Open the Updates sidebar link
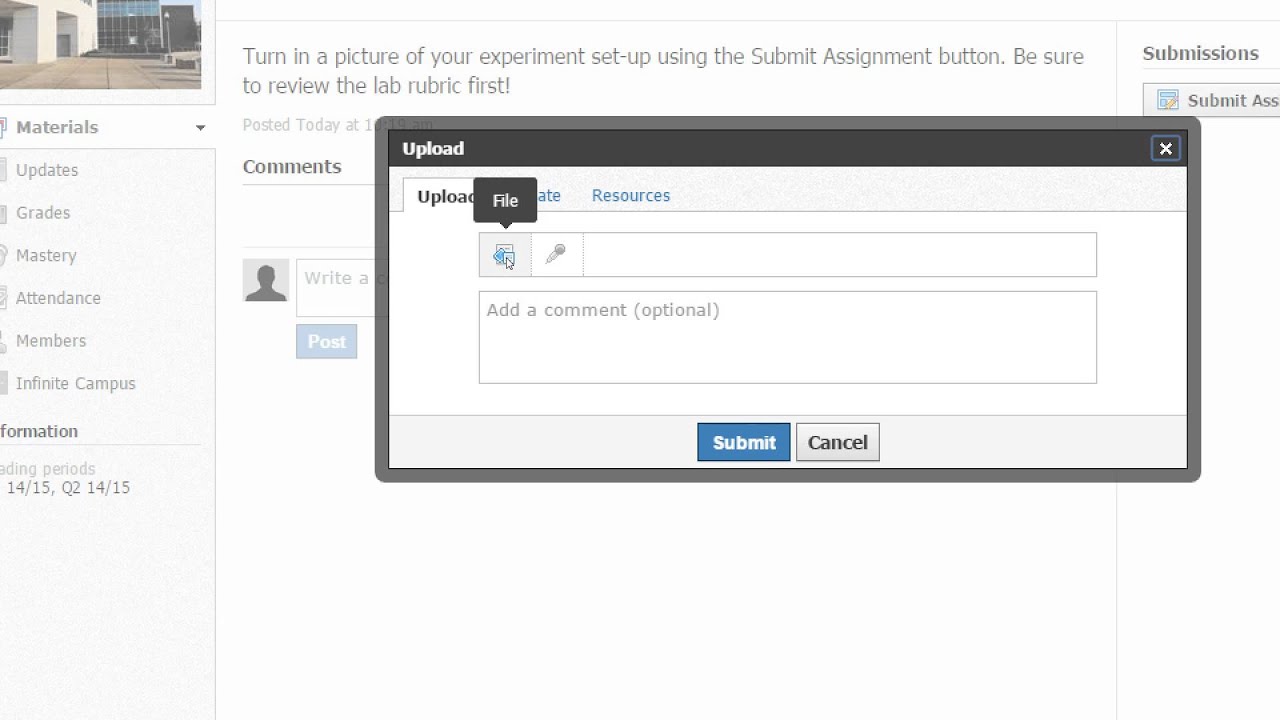This screenshot has width=1280, height=720. pyautogui.click(x=47, y=170)
